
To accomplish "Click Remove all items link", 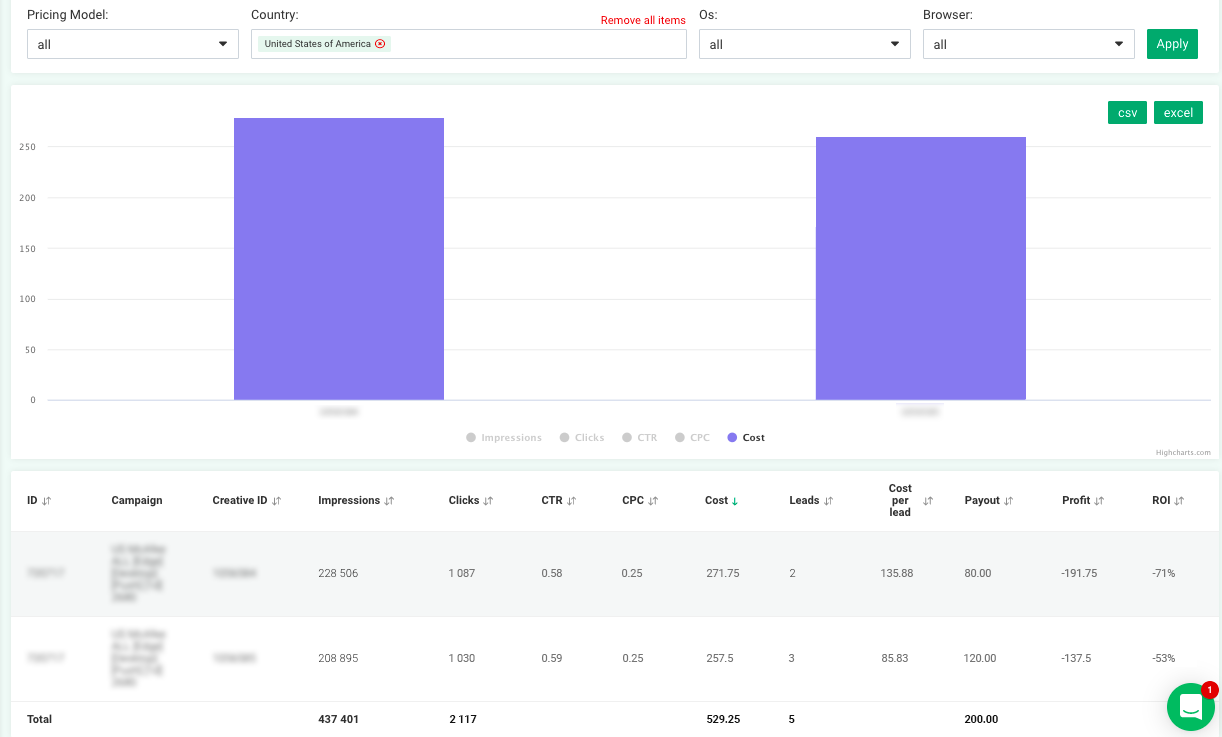I will click(643, 20).
